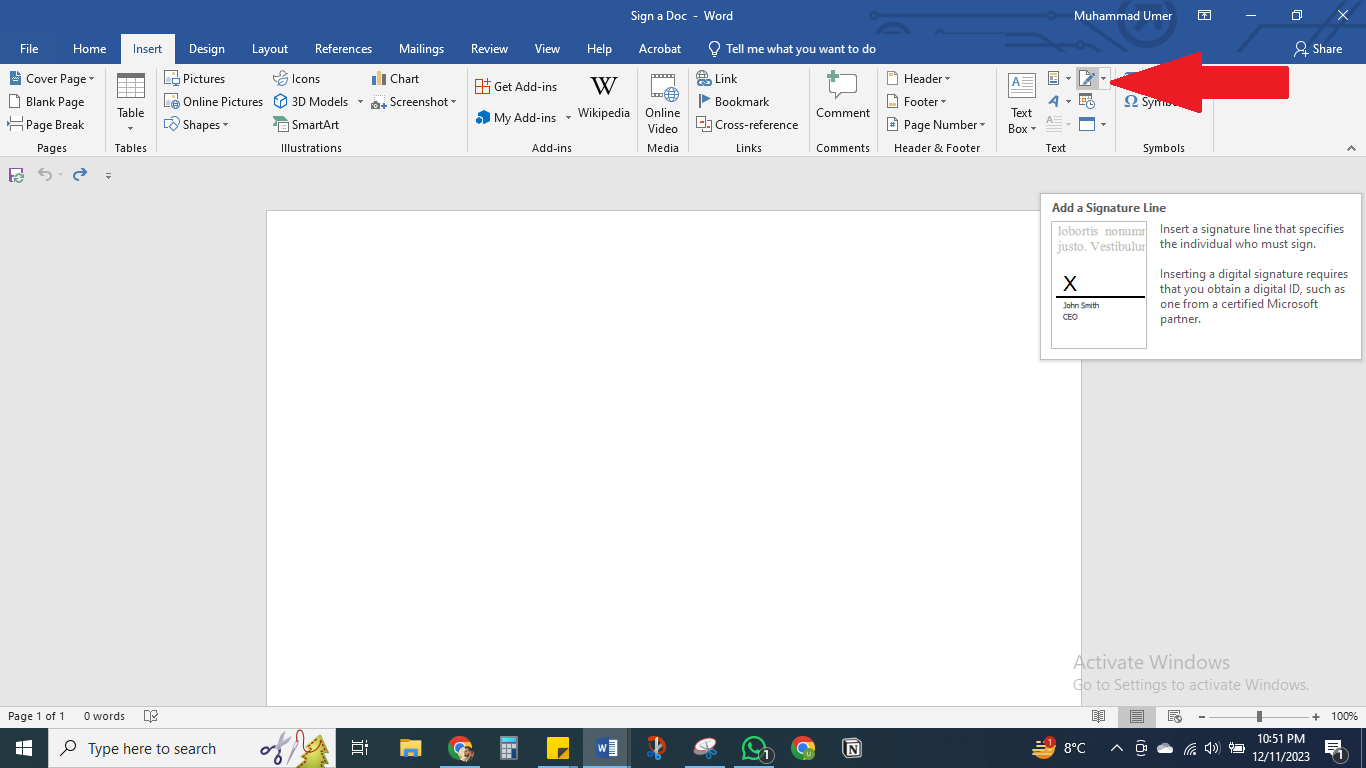
Task: Switch to the References tab
Action: (x=343, y=48)
